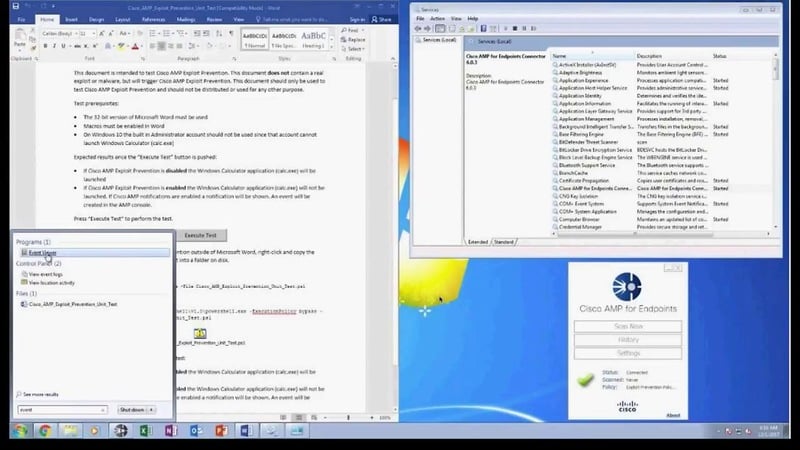Click the Center alignment icon

pos(161,46)
